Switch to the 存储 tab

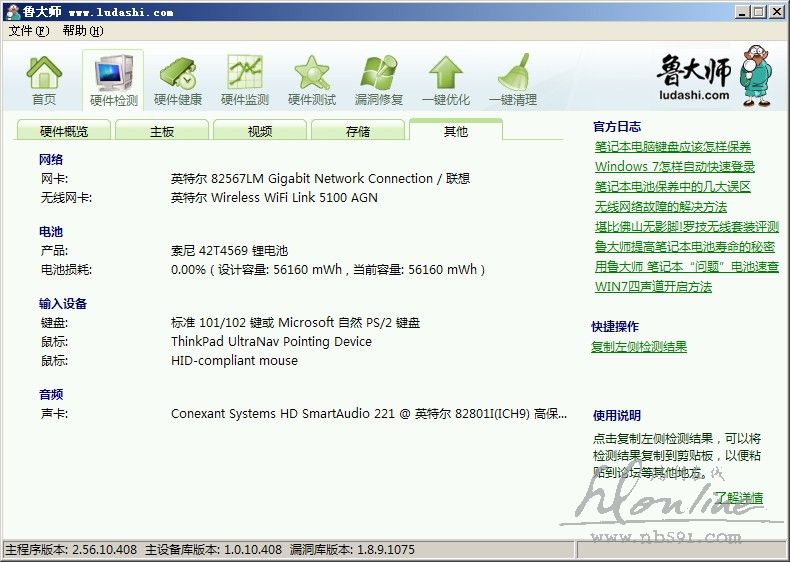(x=358, y=131)
